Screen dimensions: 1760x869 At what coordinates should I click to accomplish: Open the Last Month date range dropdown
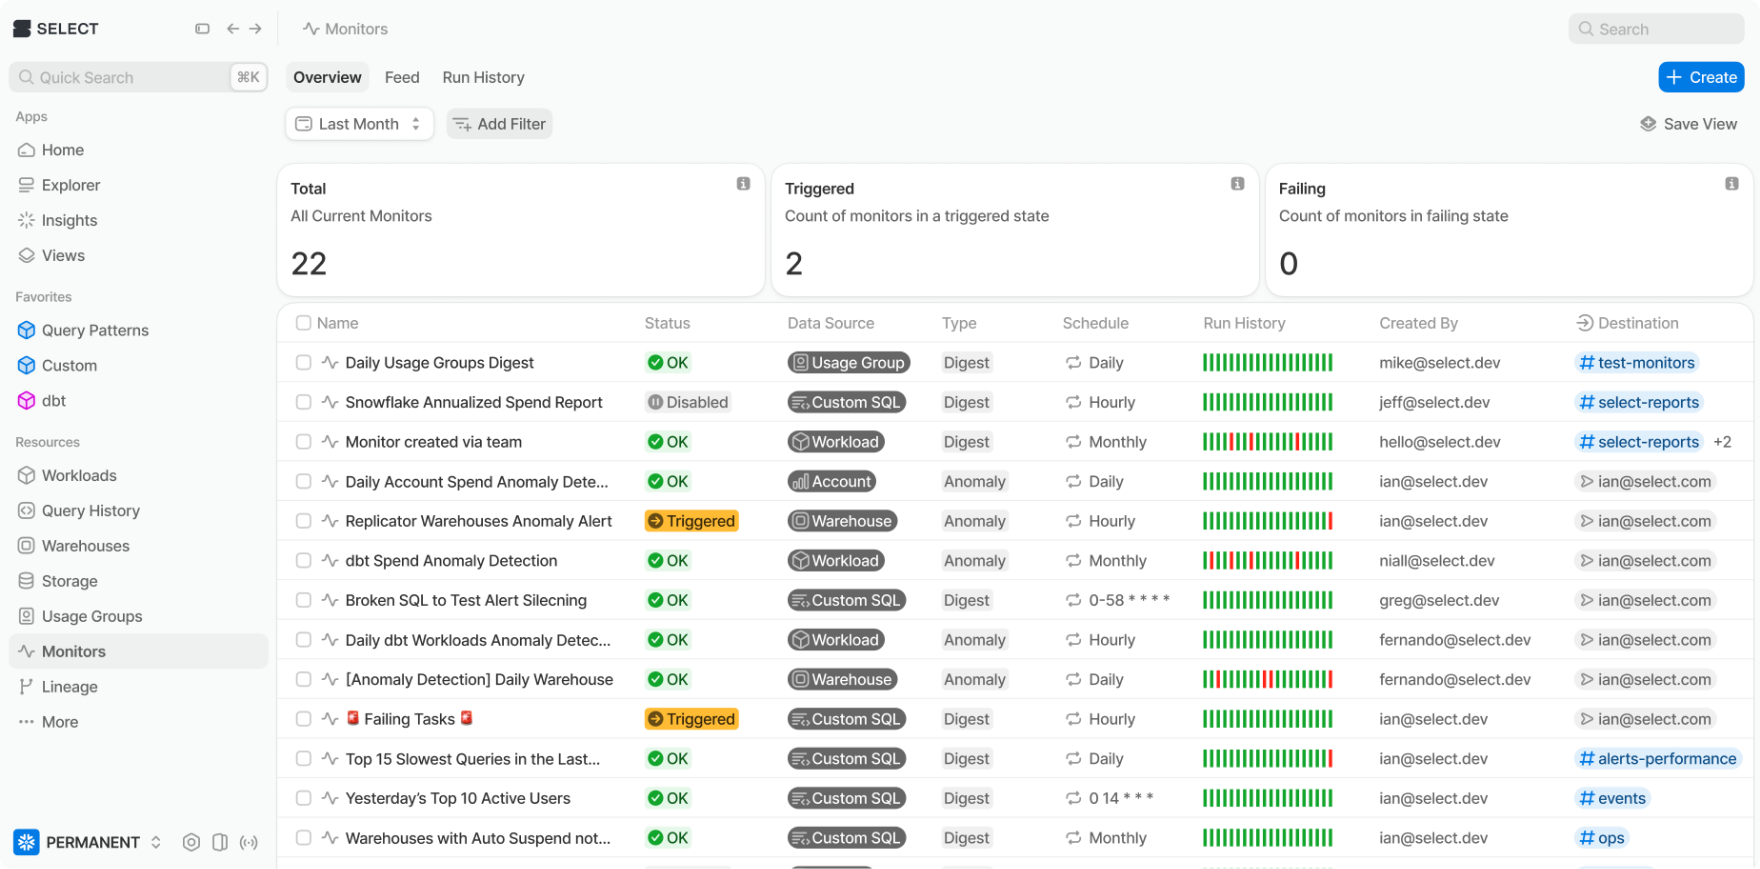pos(359,124)
